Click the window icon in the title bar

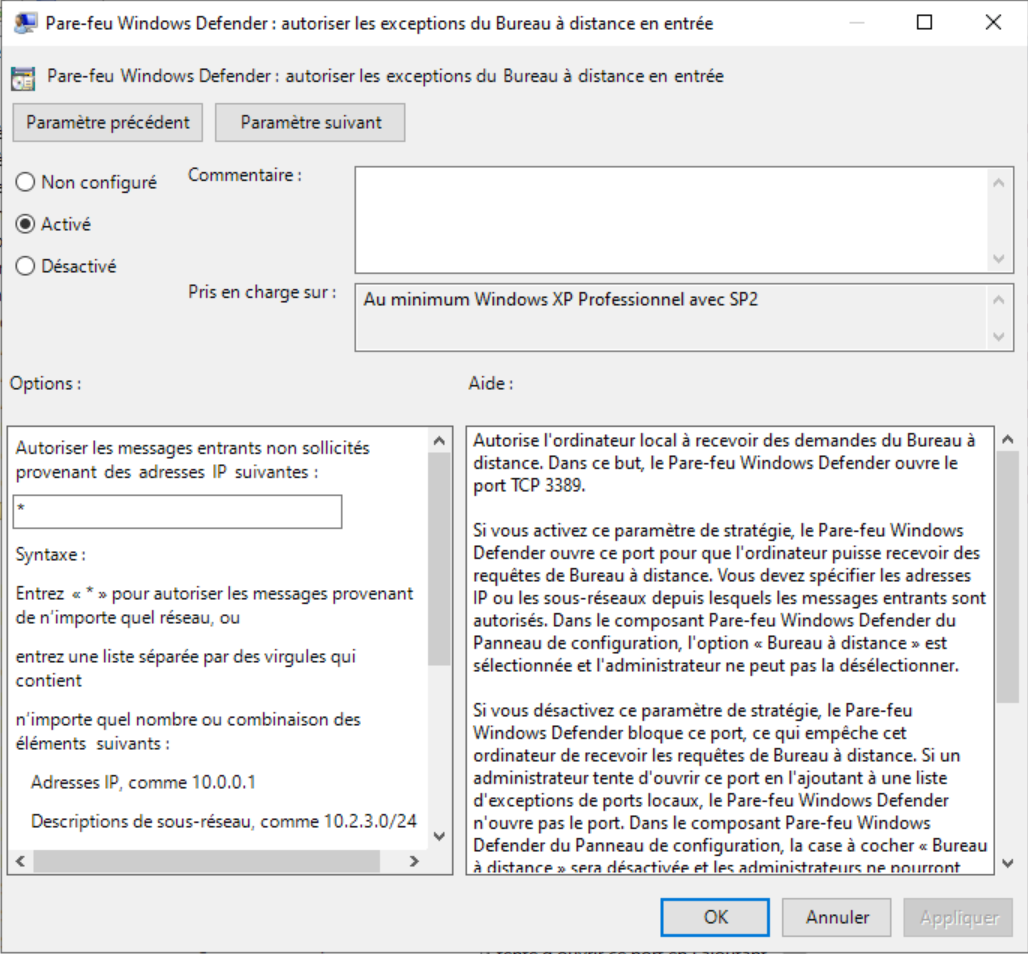[27, 23]
